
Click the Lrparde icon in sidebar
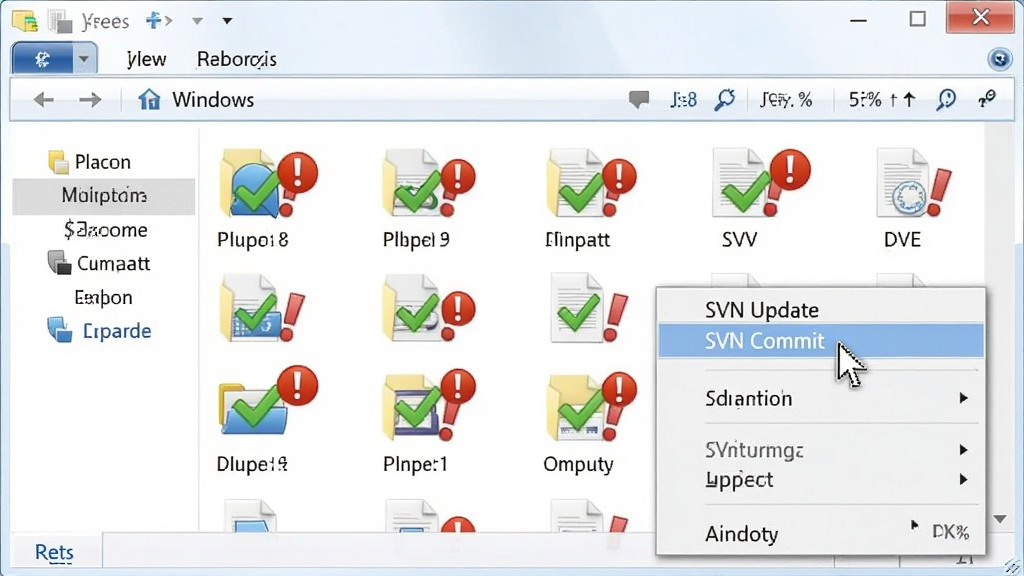click(59, 330)
